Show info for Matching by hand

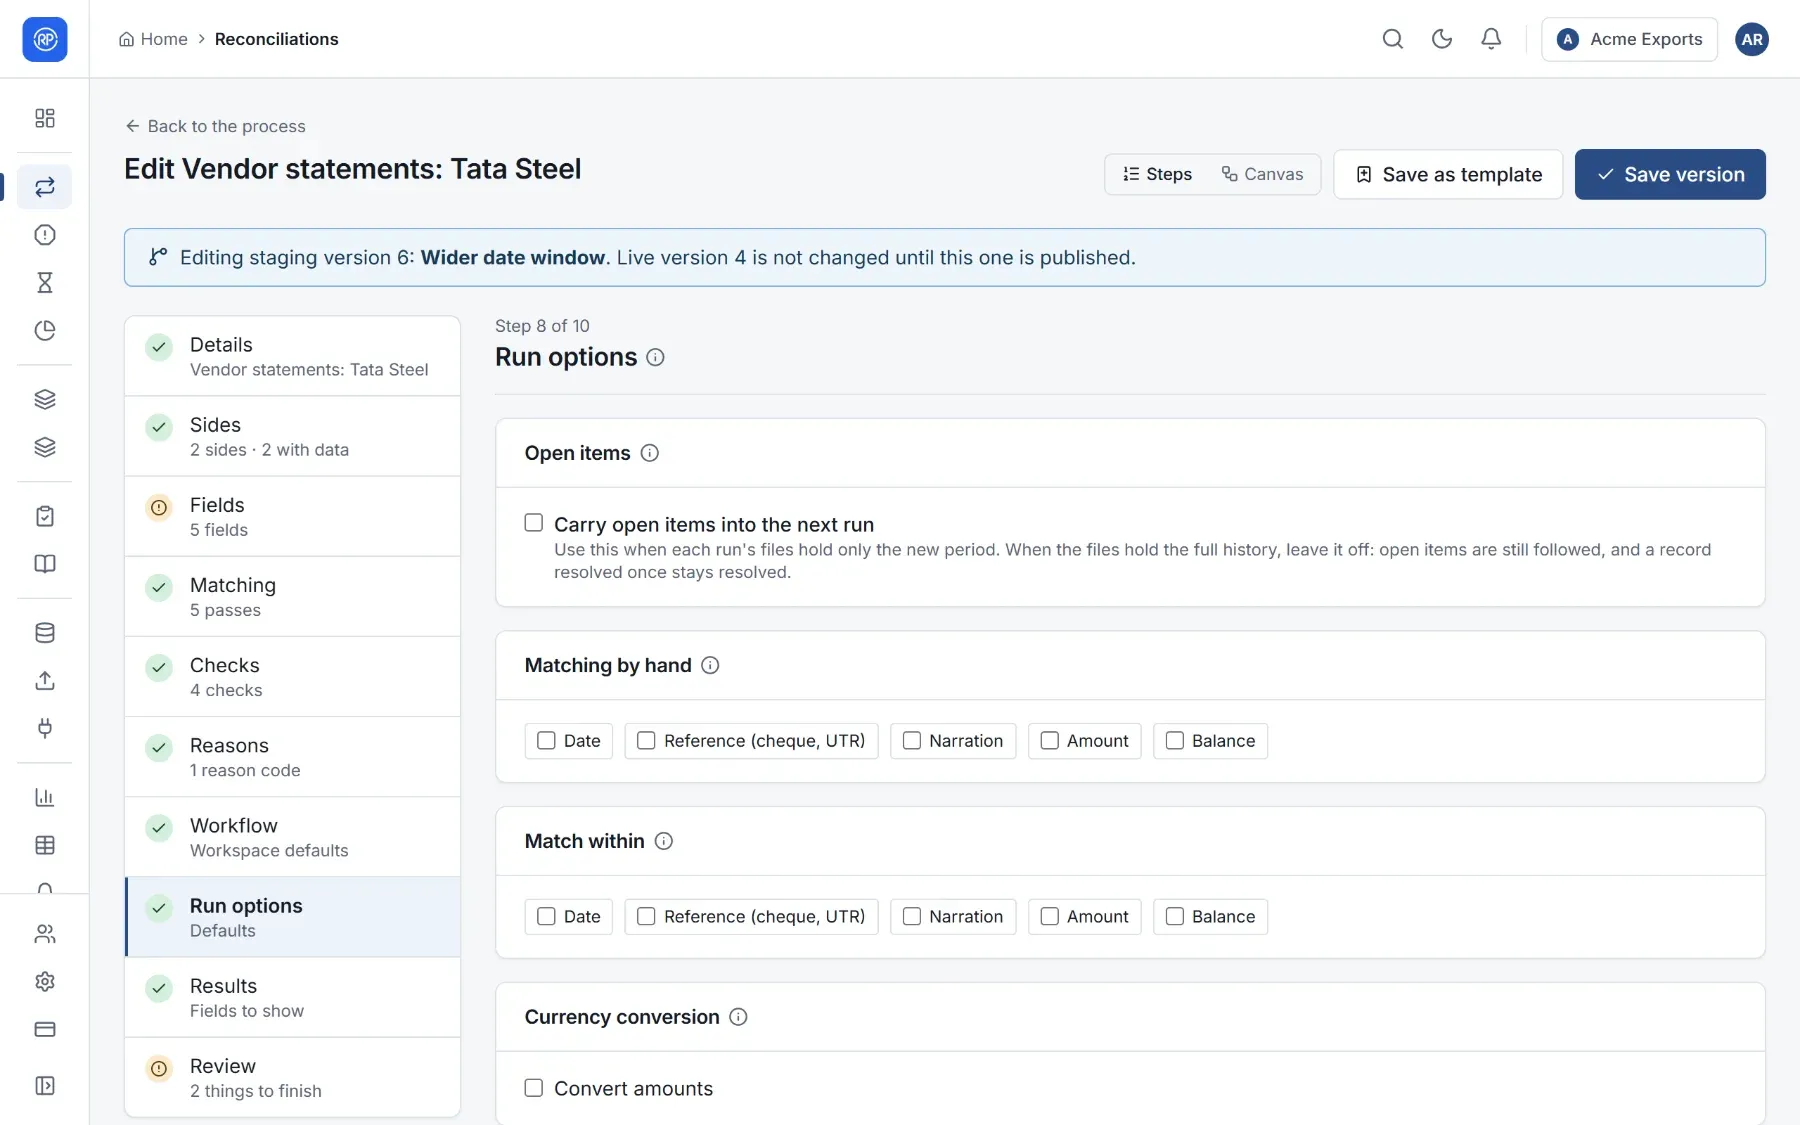click(x=710, y=665)
